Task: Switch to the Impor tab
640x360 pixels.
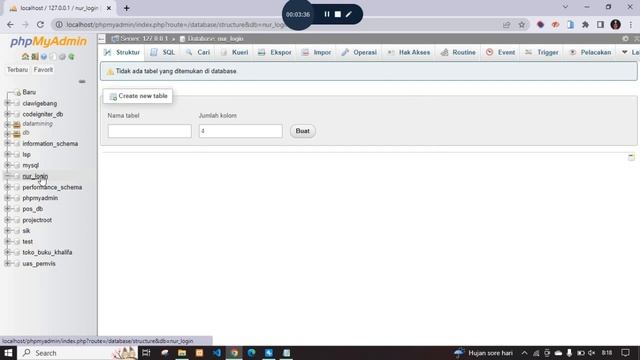Action: pos(317,52)
